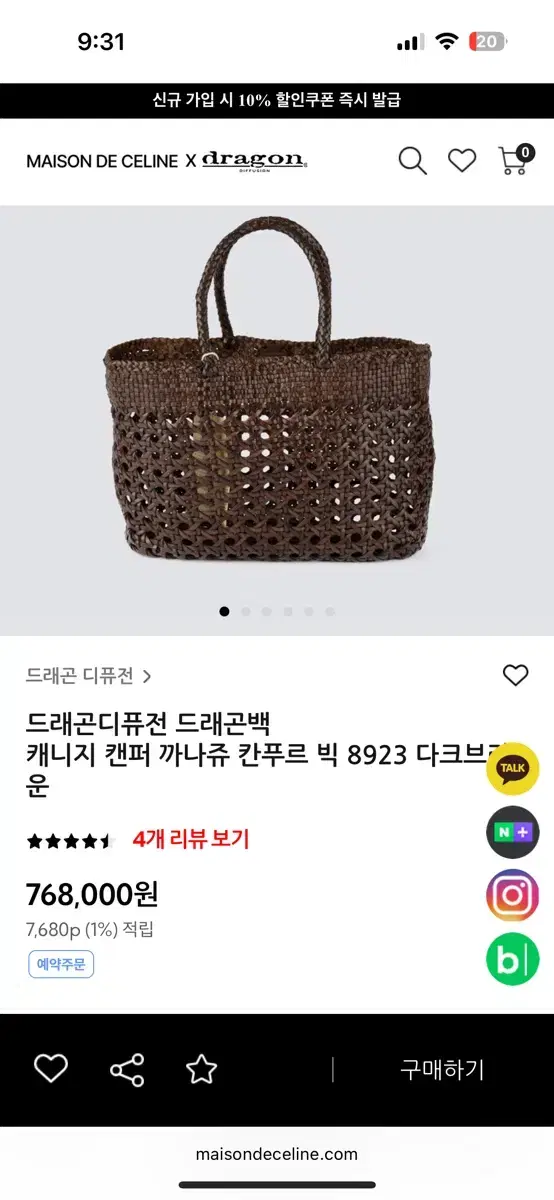Tap the share icon in bottom bar
The image size is (554, 1200).
coord(127,1069)
